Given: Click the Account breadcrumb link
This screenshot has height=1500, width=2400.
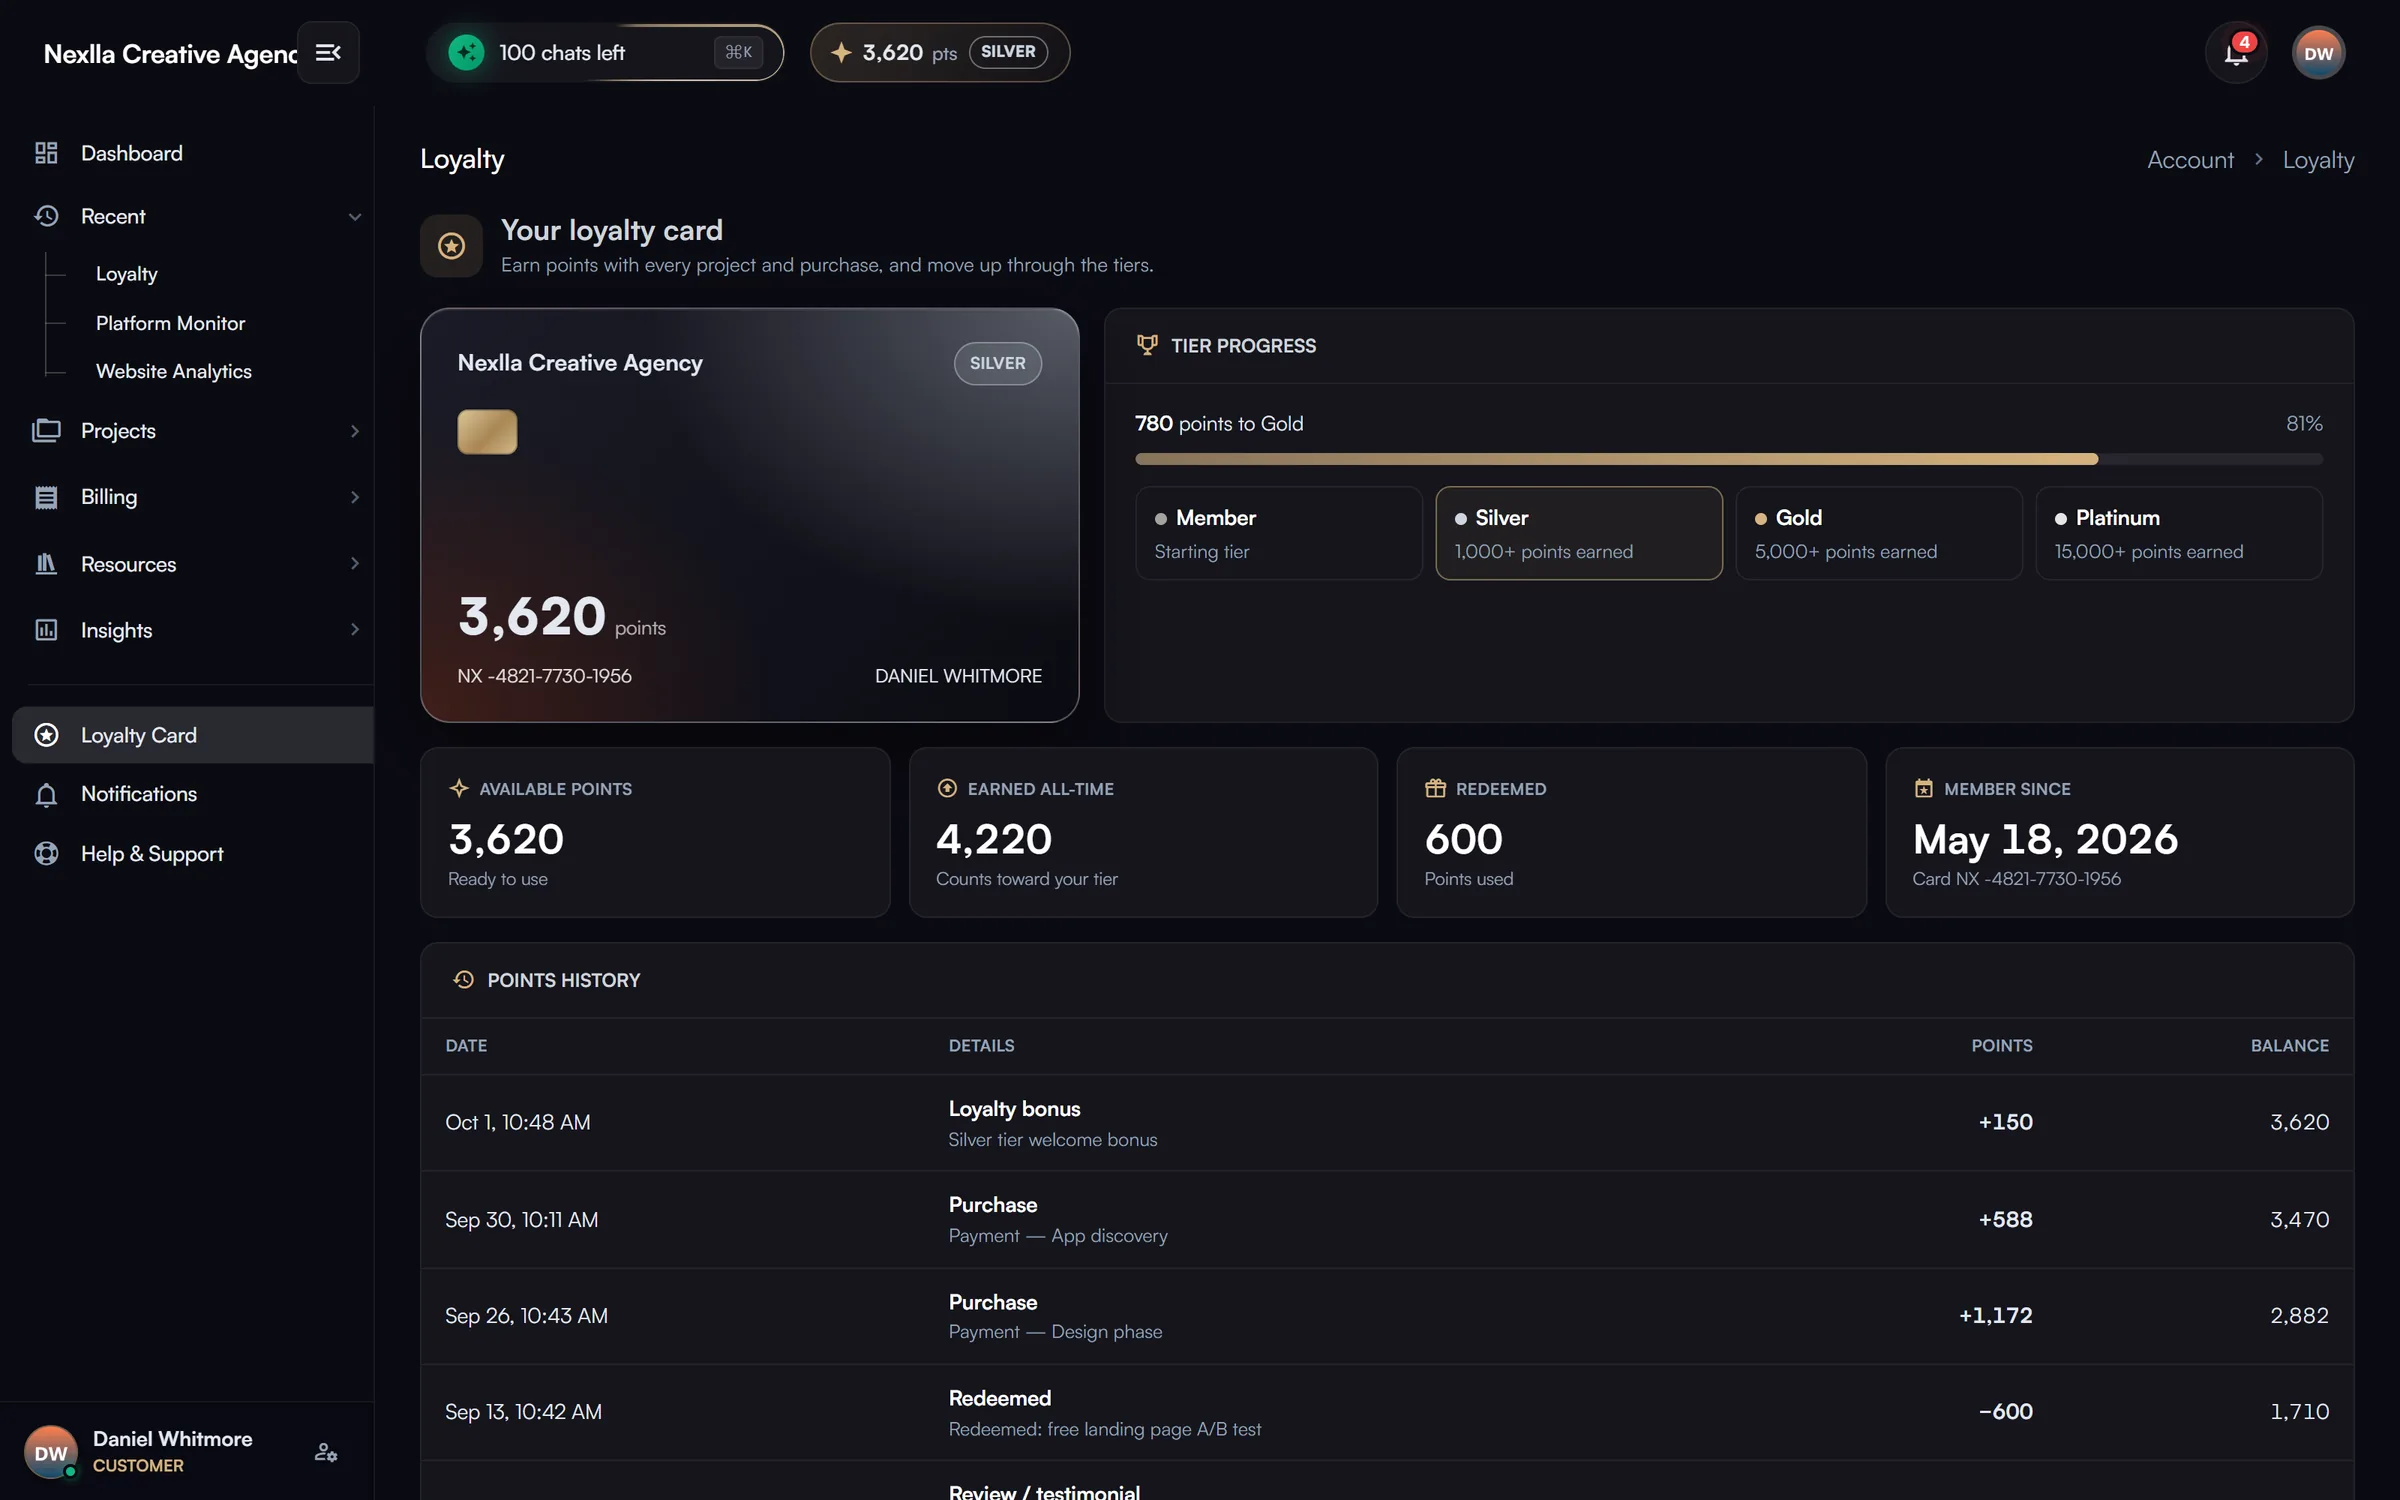Looking at the screenshot, I should (2190, 160).
